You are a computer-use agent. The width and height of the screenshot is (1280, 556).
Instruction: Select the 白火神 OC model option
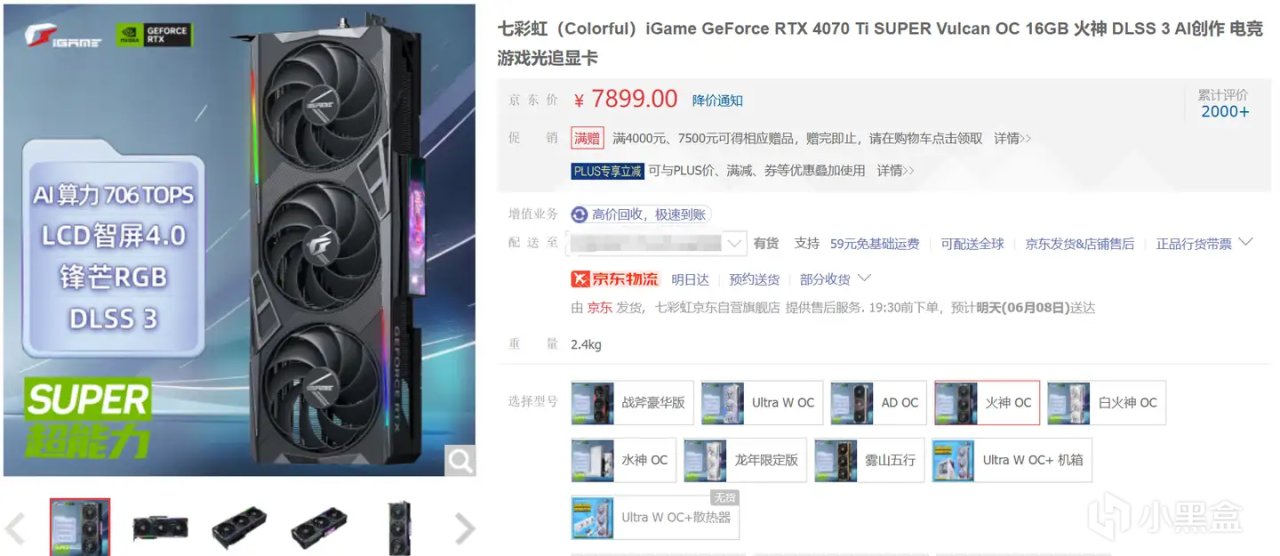click(x=1106, y=403)
